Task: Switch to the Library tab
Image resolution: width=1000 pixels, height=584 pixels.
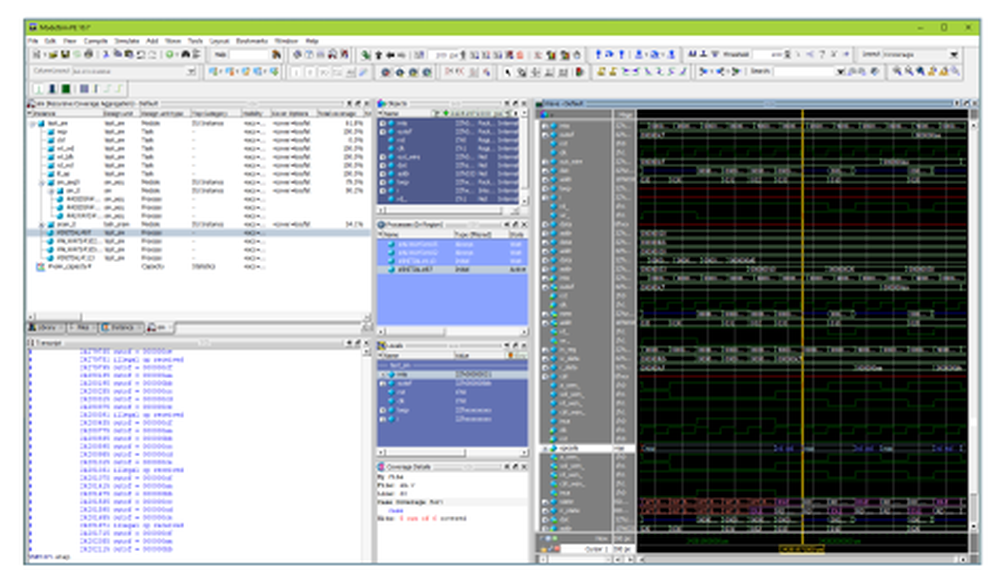Action: tap(46, 327)
